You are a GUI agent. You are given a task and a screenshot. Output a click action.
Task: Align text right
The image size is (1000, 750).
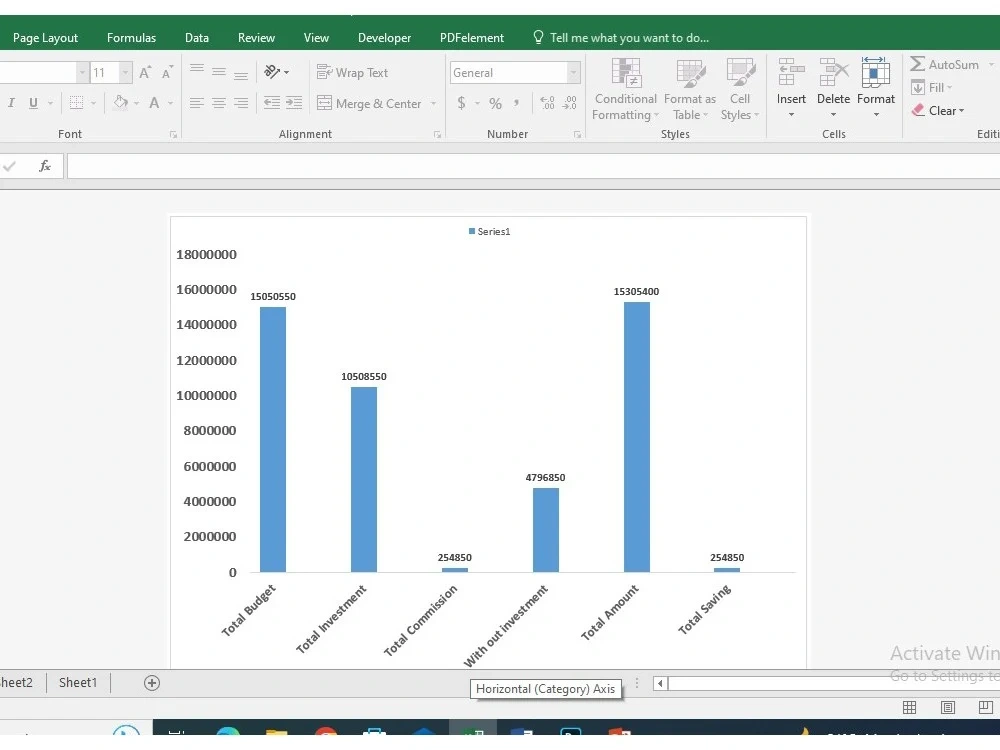(240, 103)
